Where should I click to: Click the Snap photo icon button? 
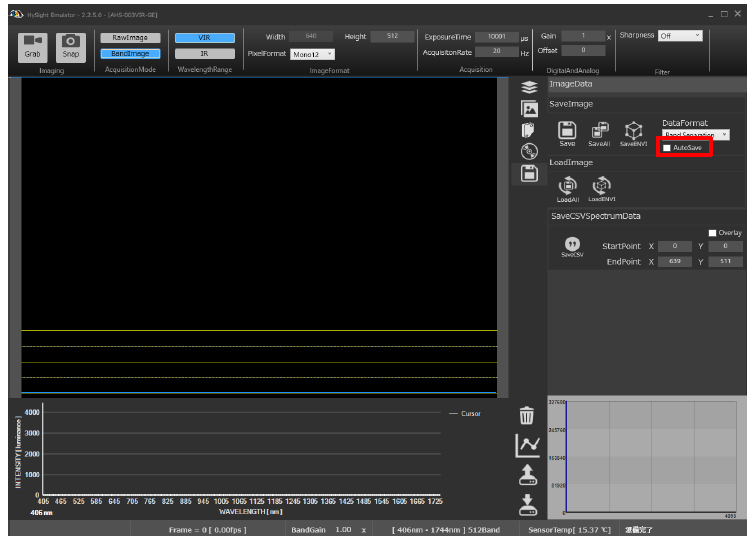pyautogui.click(x=71, y=47)
